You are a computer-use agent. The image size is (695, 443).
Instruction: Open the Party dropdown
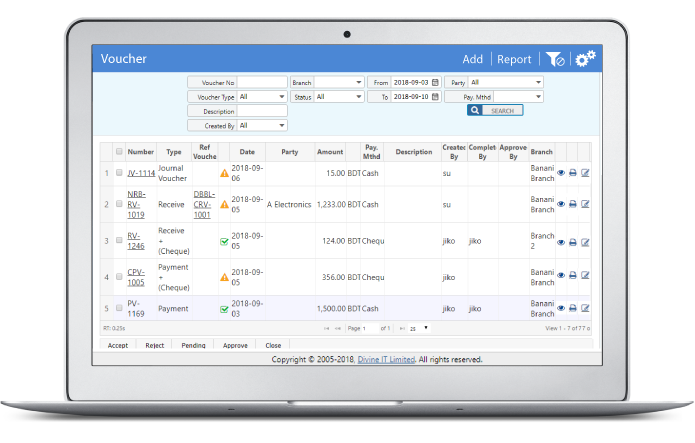(506, 82)
